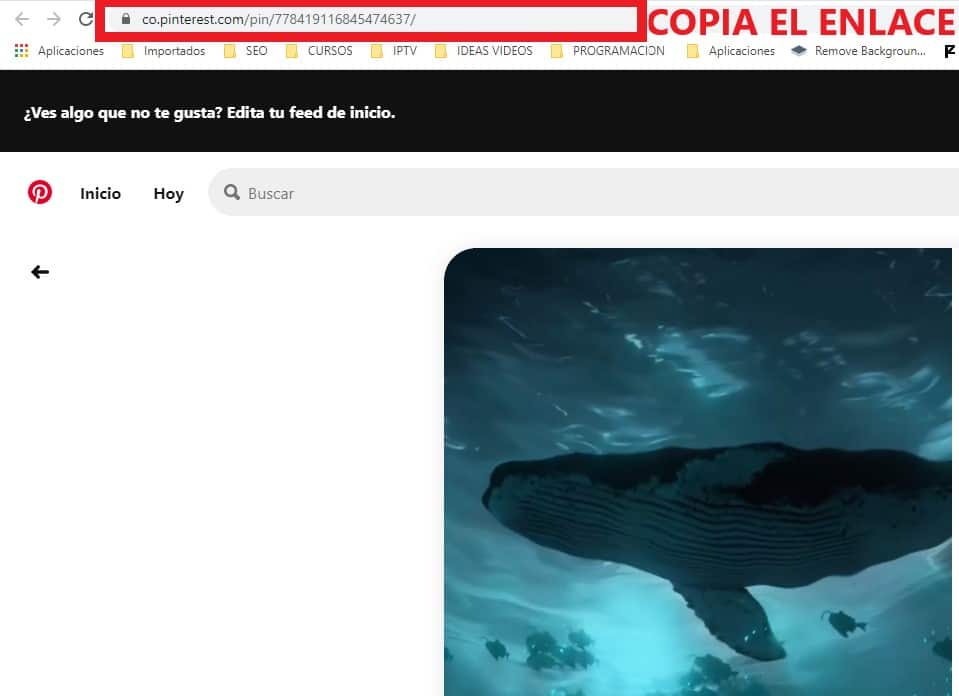Screen dimensions: 959x696
Task: Click the address bar with the pin URL
Action: tap(380, 19)
